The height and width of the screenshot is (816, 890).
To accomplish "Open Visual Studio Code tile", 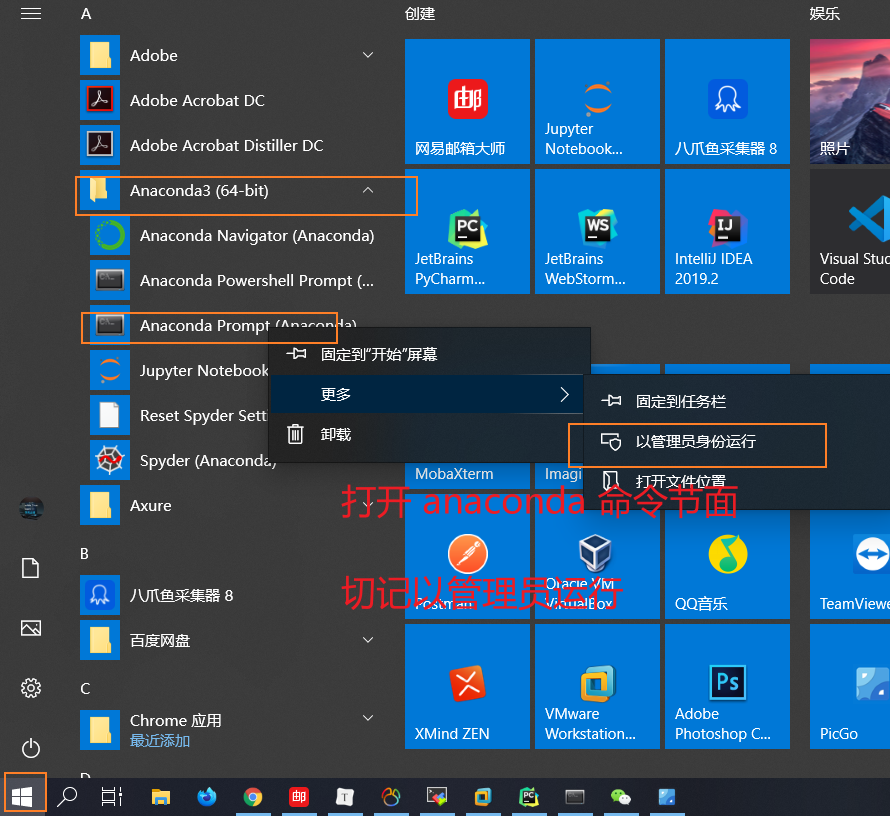I will click(x=850, y=232).
